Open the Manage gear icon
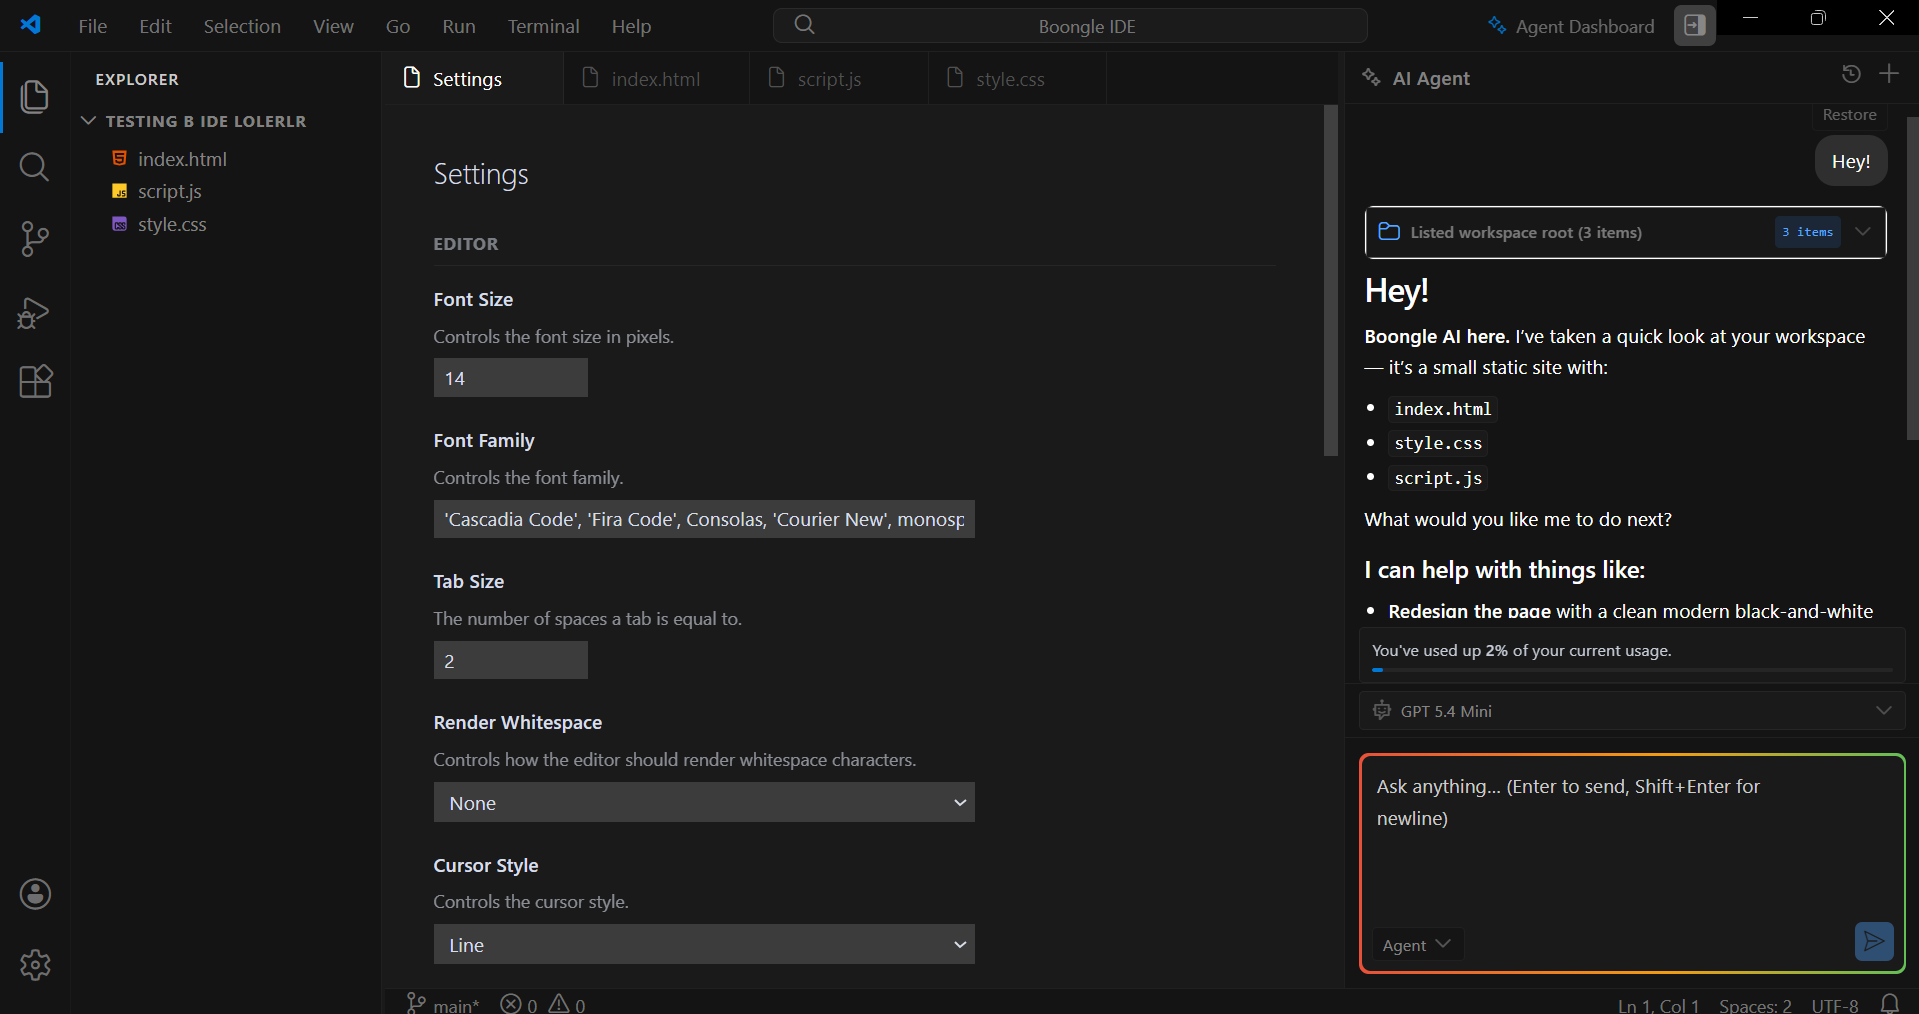Screen dimensions: 1919x1014 (35, 965)
